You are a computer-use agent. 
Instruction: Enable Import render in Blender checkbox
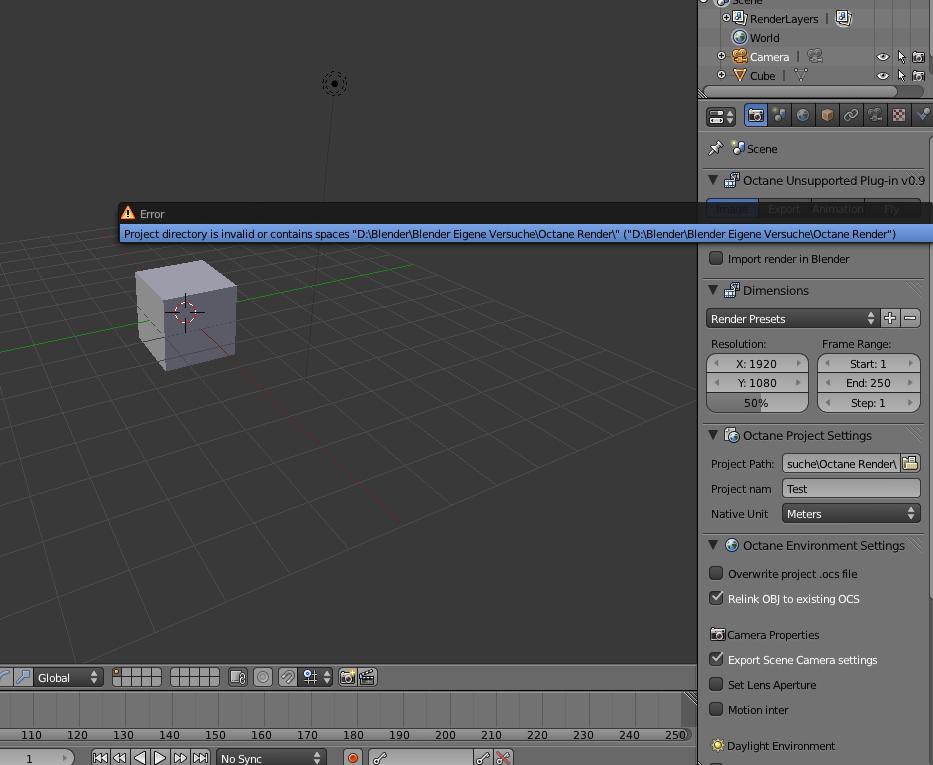click(716, 258)
